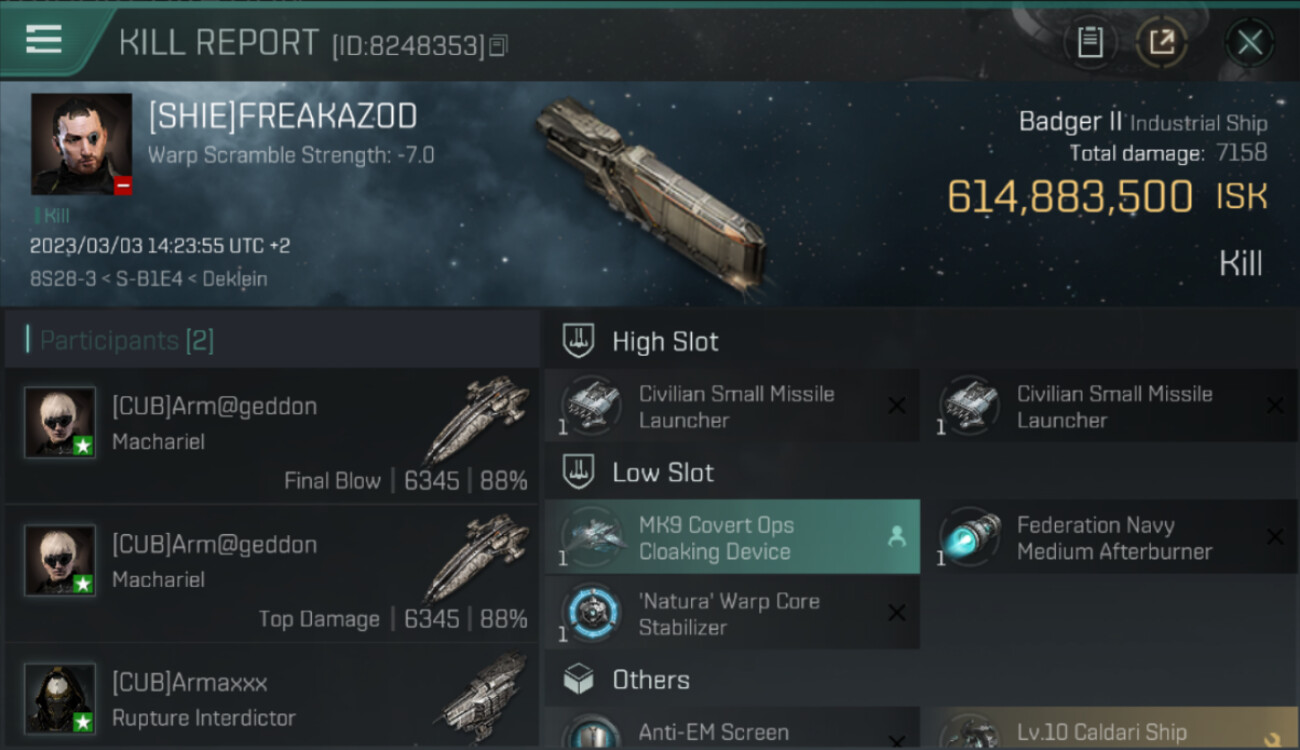Select the Anti-EM Screen item

[x=732, y=729]
